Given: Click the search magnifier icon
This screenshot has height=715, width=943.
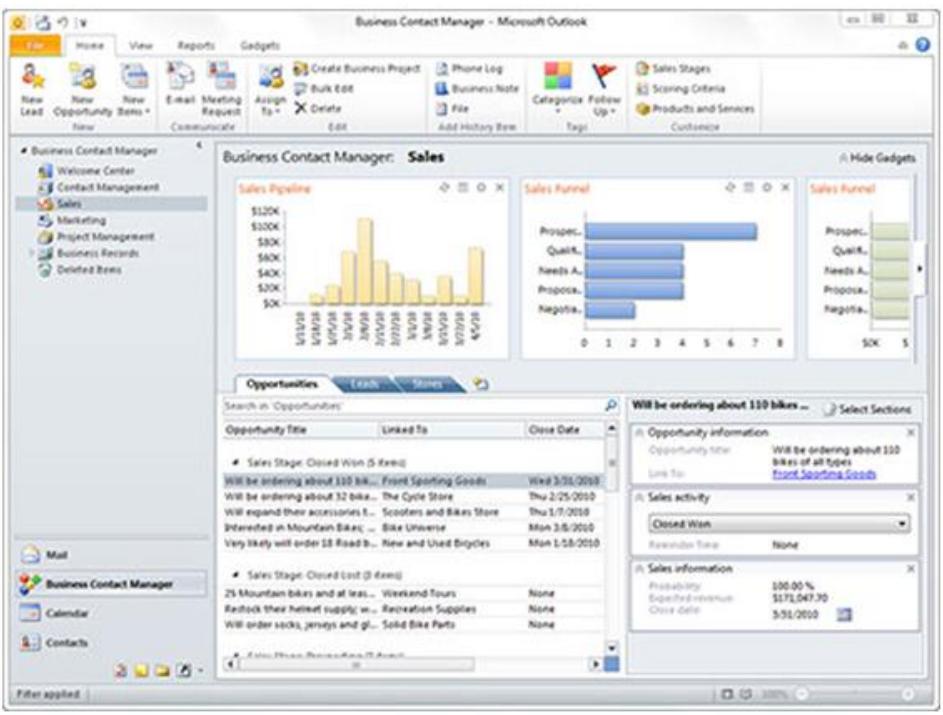Looking at the screenshot, I should 611,406.
